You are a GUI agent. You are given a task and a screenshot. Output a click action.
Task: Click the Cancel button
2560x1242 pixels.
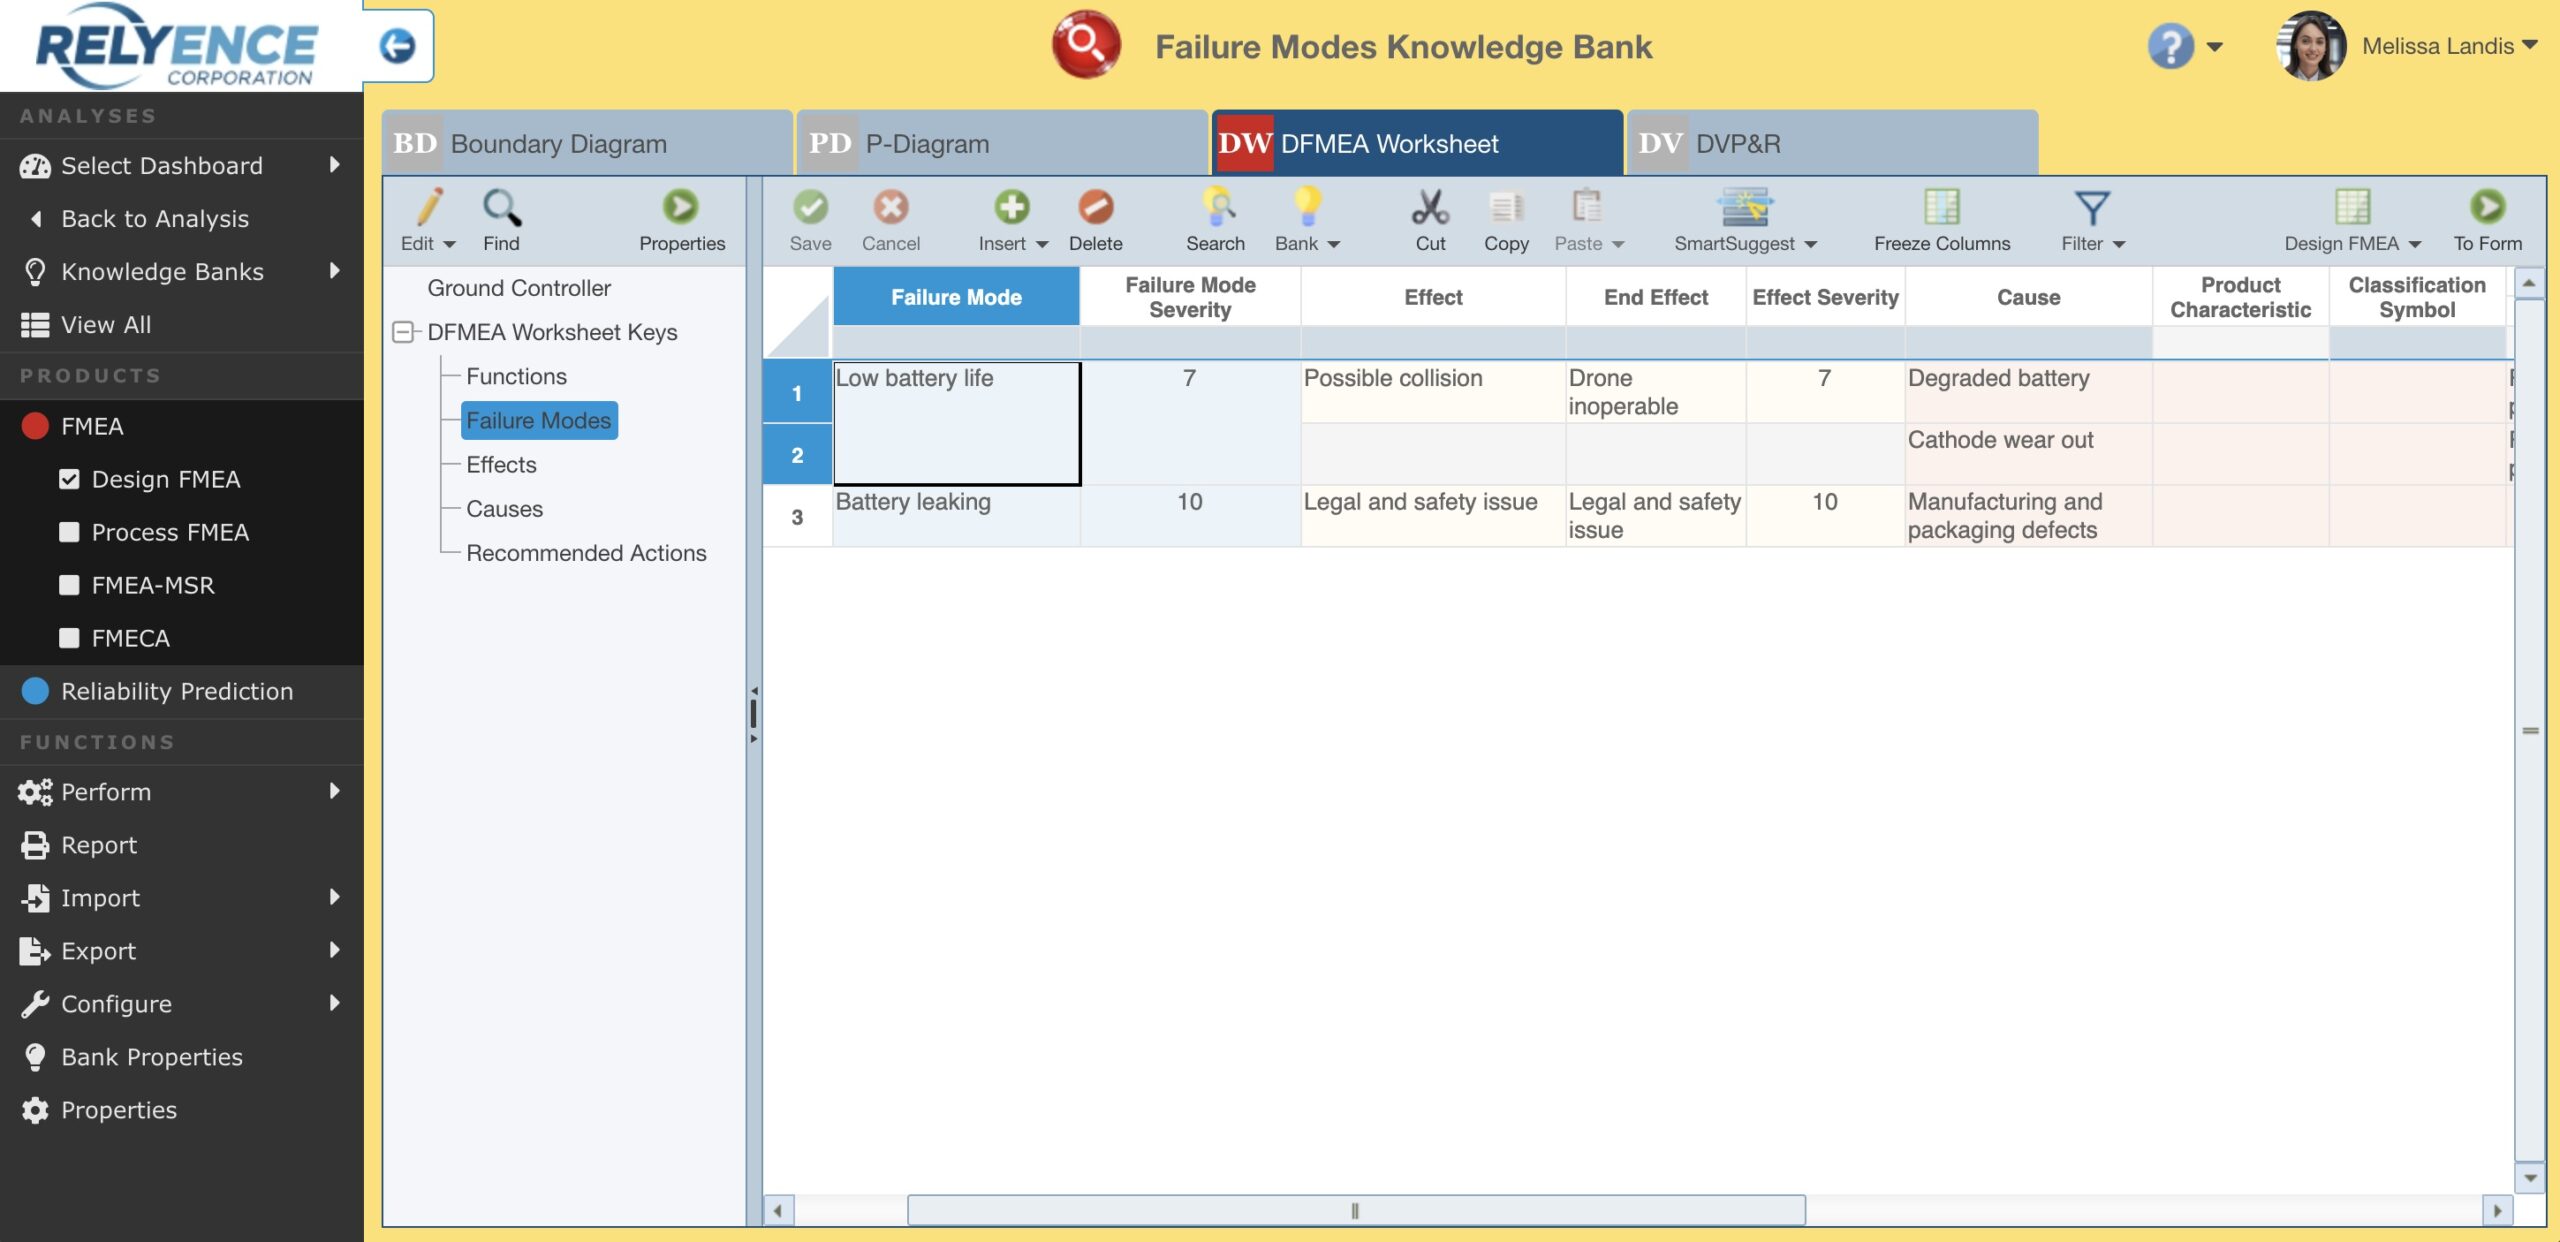point(891,215)
